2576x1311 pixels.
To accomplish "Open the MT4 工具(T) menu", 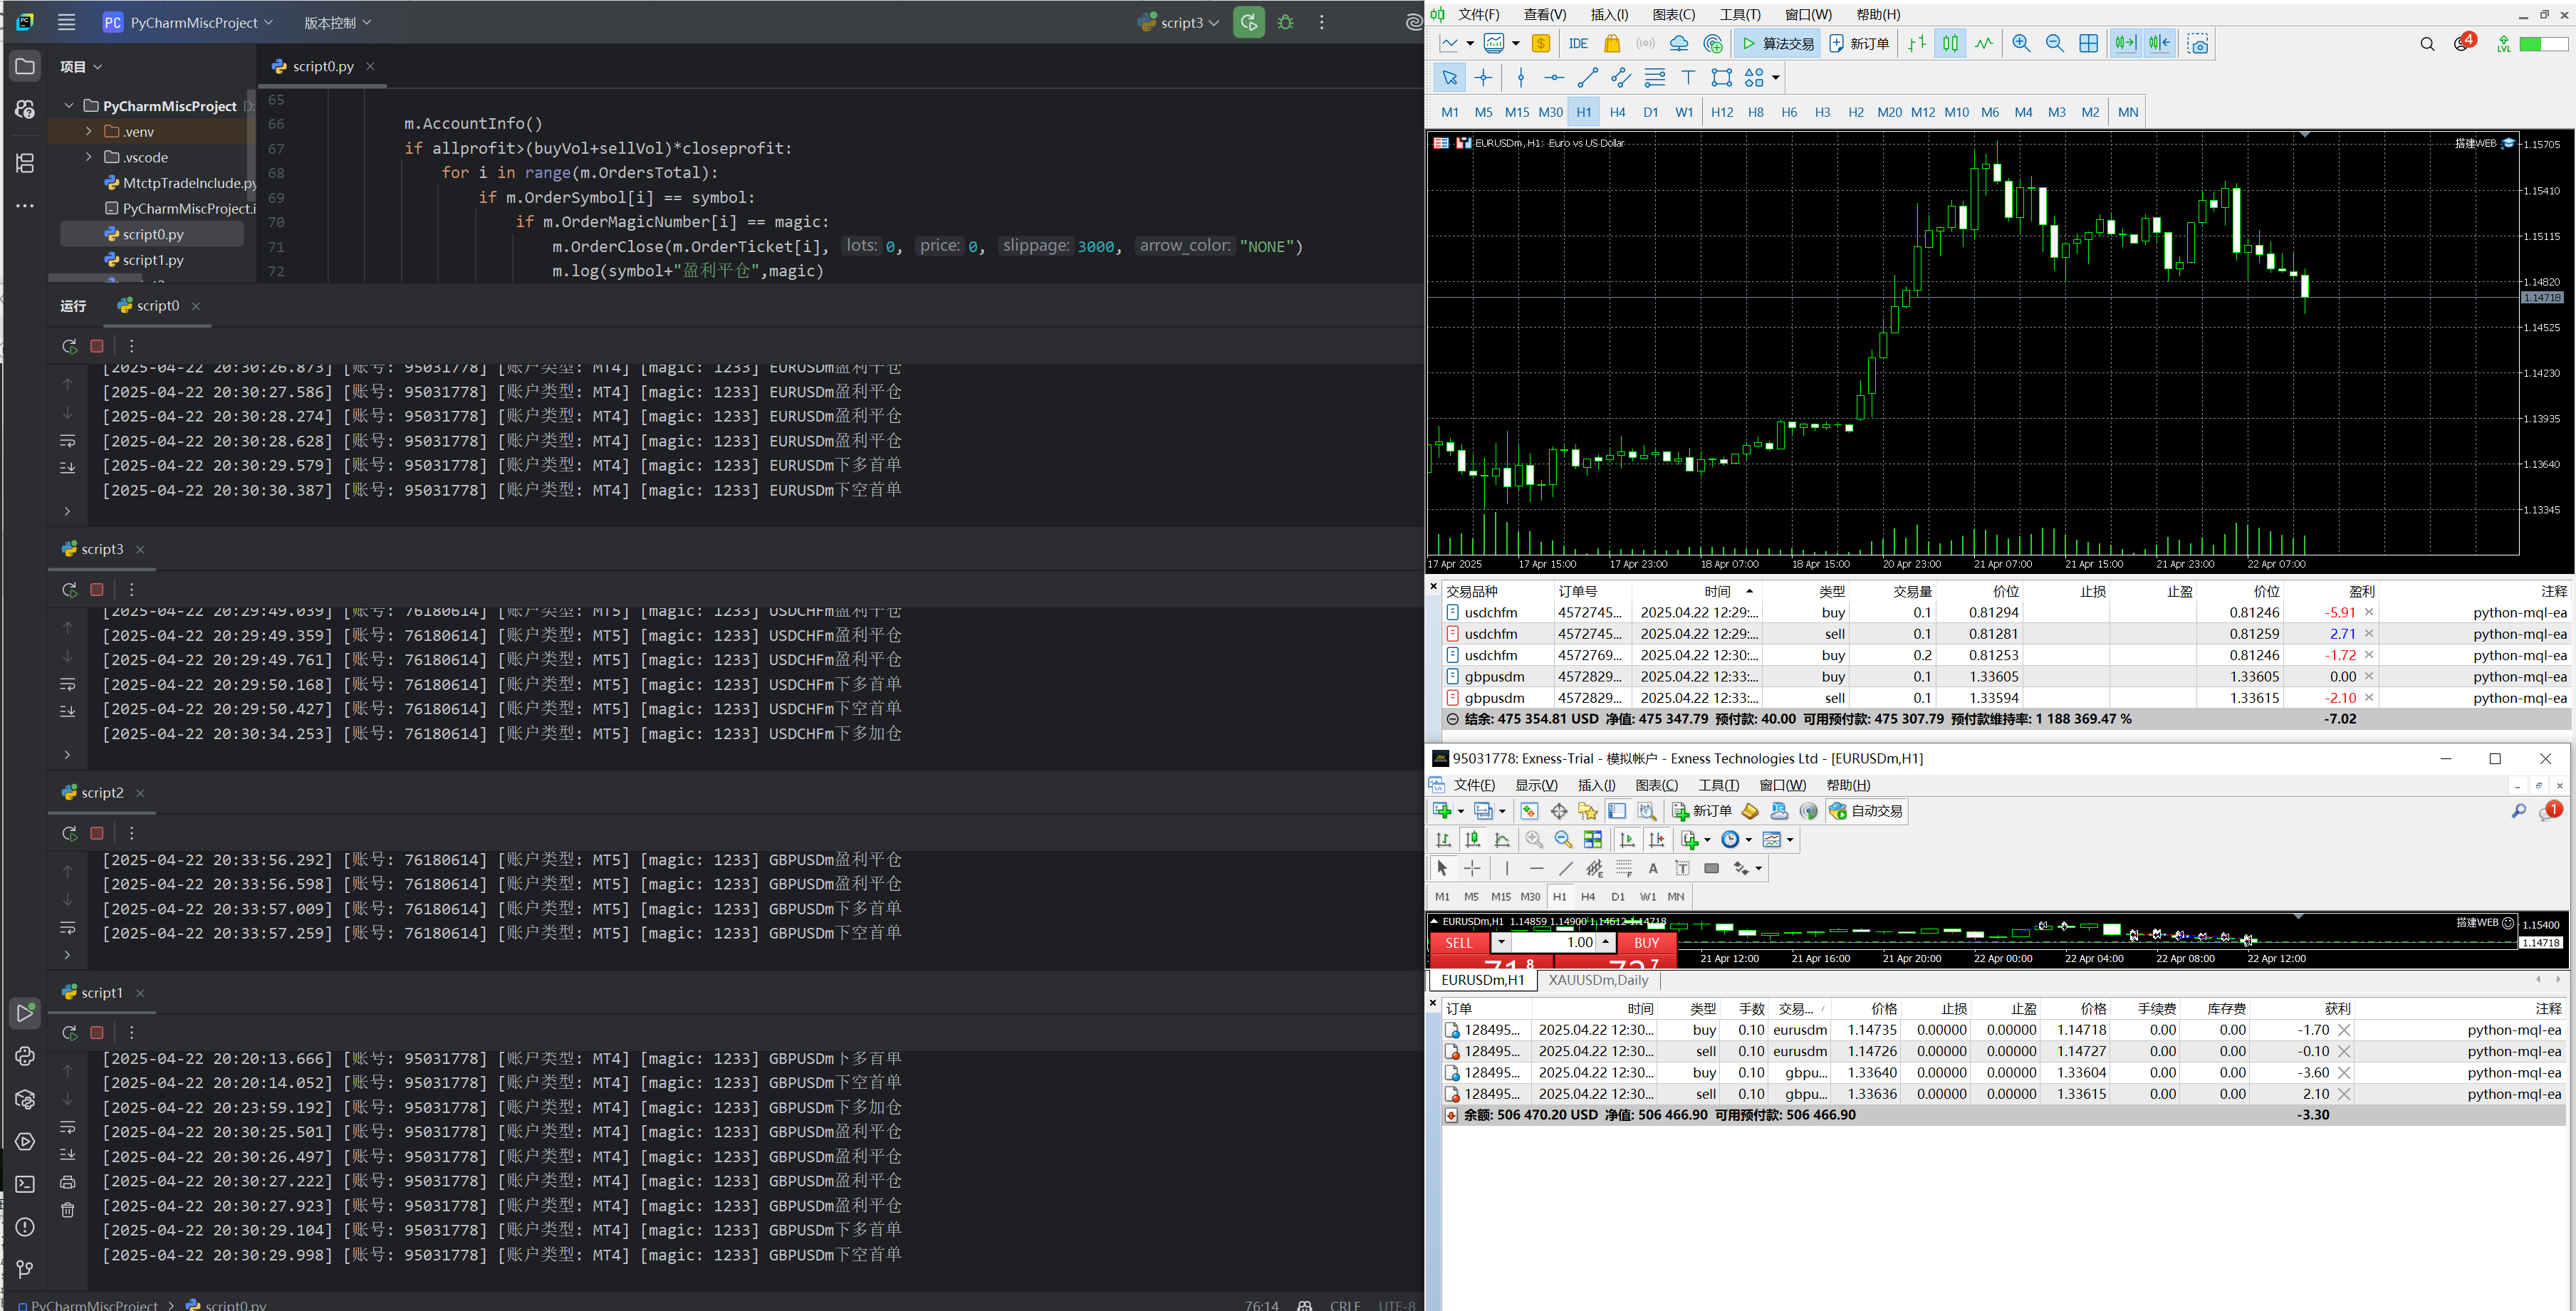I will pyautogui.click(x=1718, y=785).
